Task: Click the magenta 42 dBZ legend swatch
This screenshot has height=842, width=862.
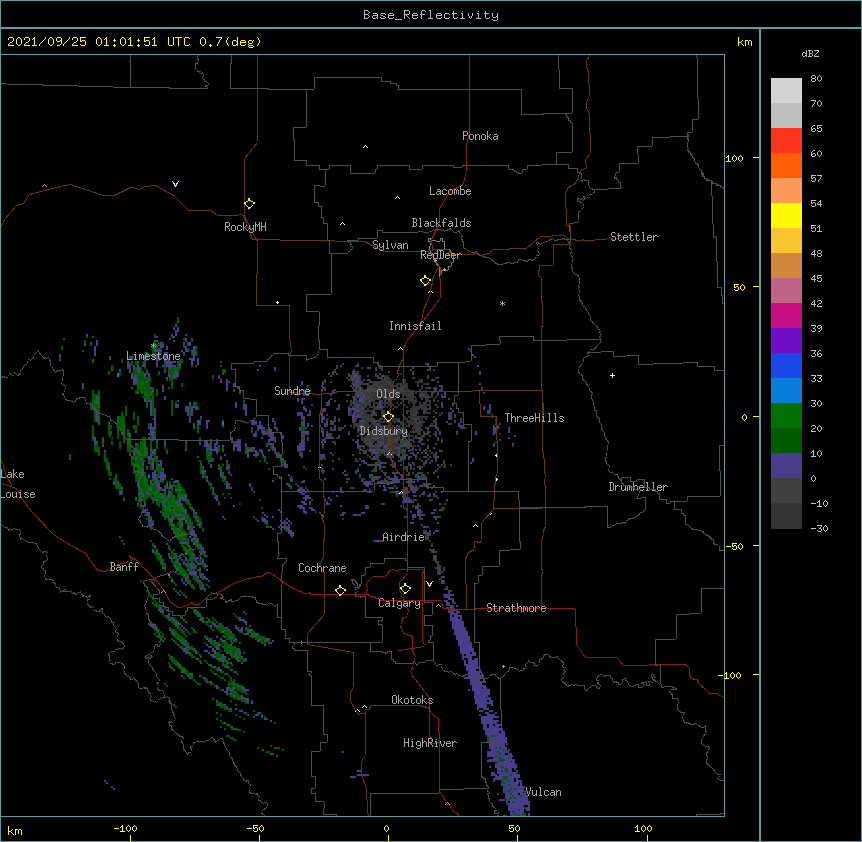Action: point(786,315)
